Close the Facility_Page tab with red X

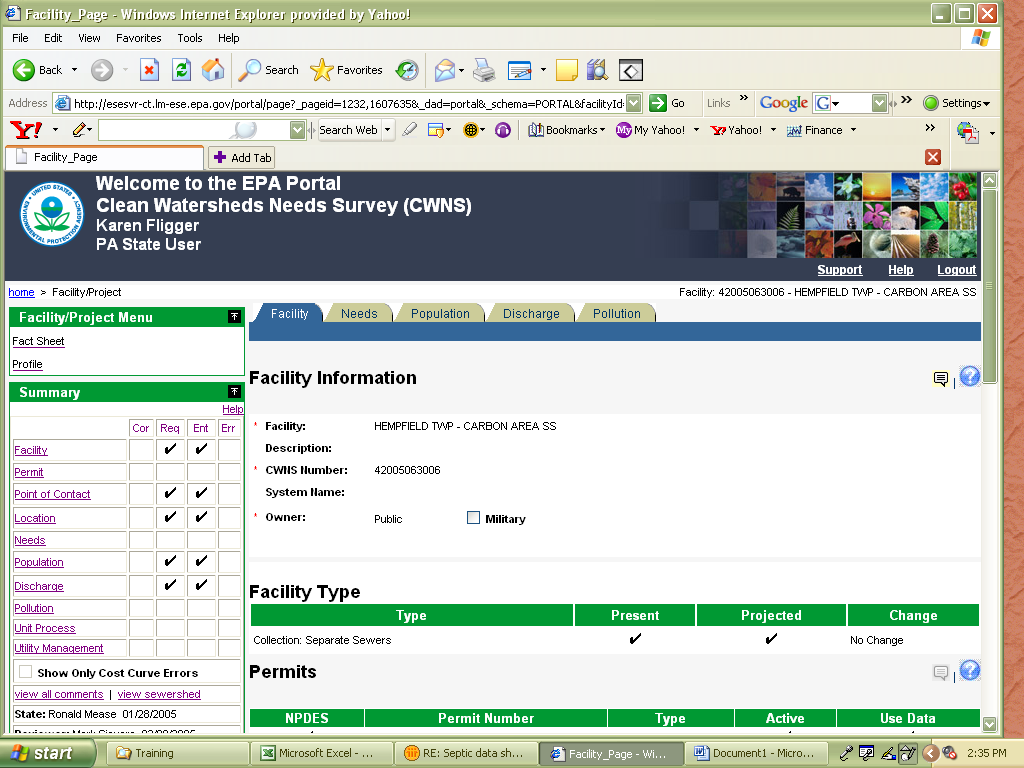[x=933, y=157]
